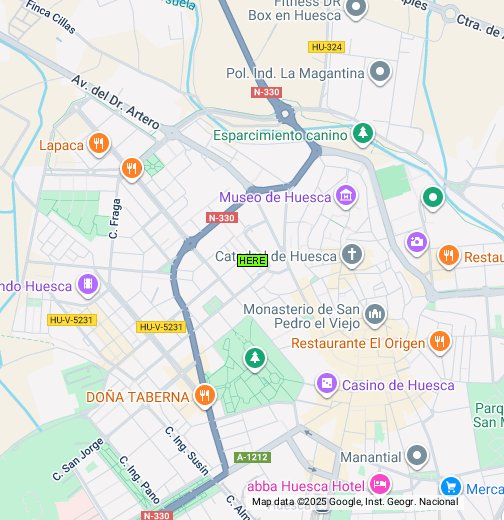Click the green park tree pin near DOÑA TABERNA
Image resolution: width=504 pixels, height=520 pixels.
(255, 358)
